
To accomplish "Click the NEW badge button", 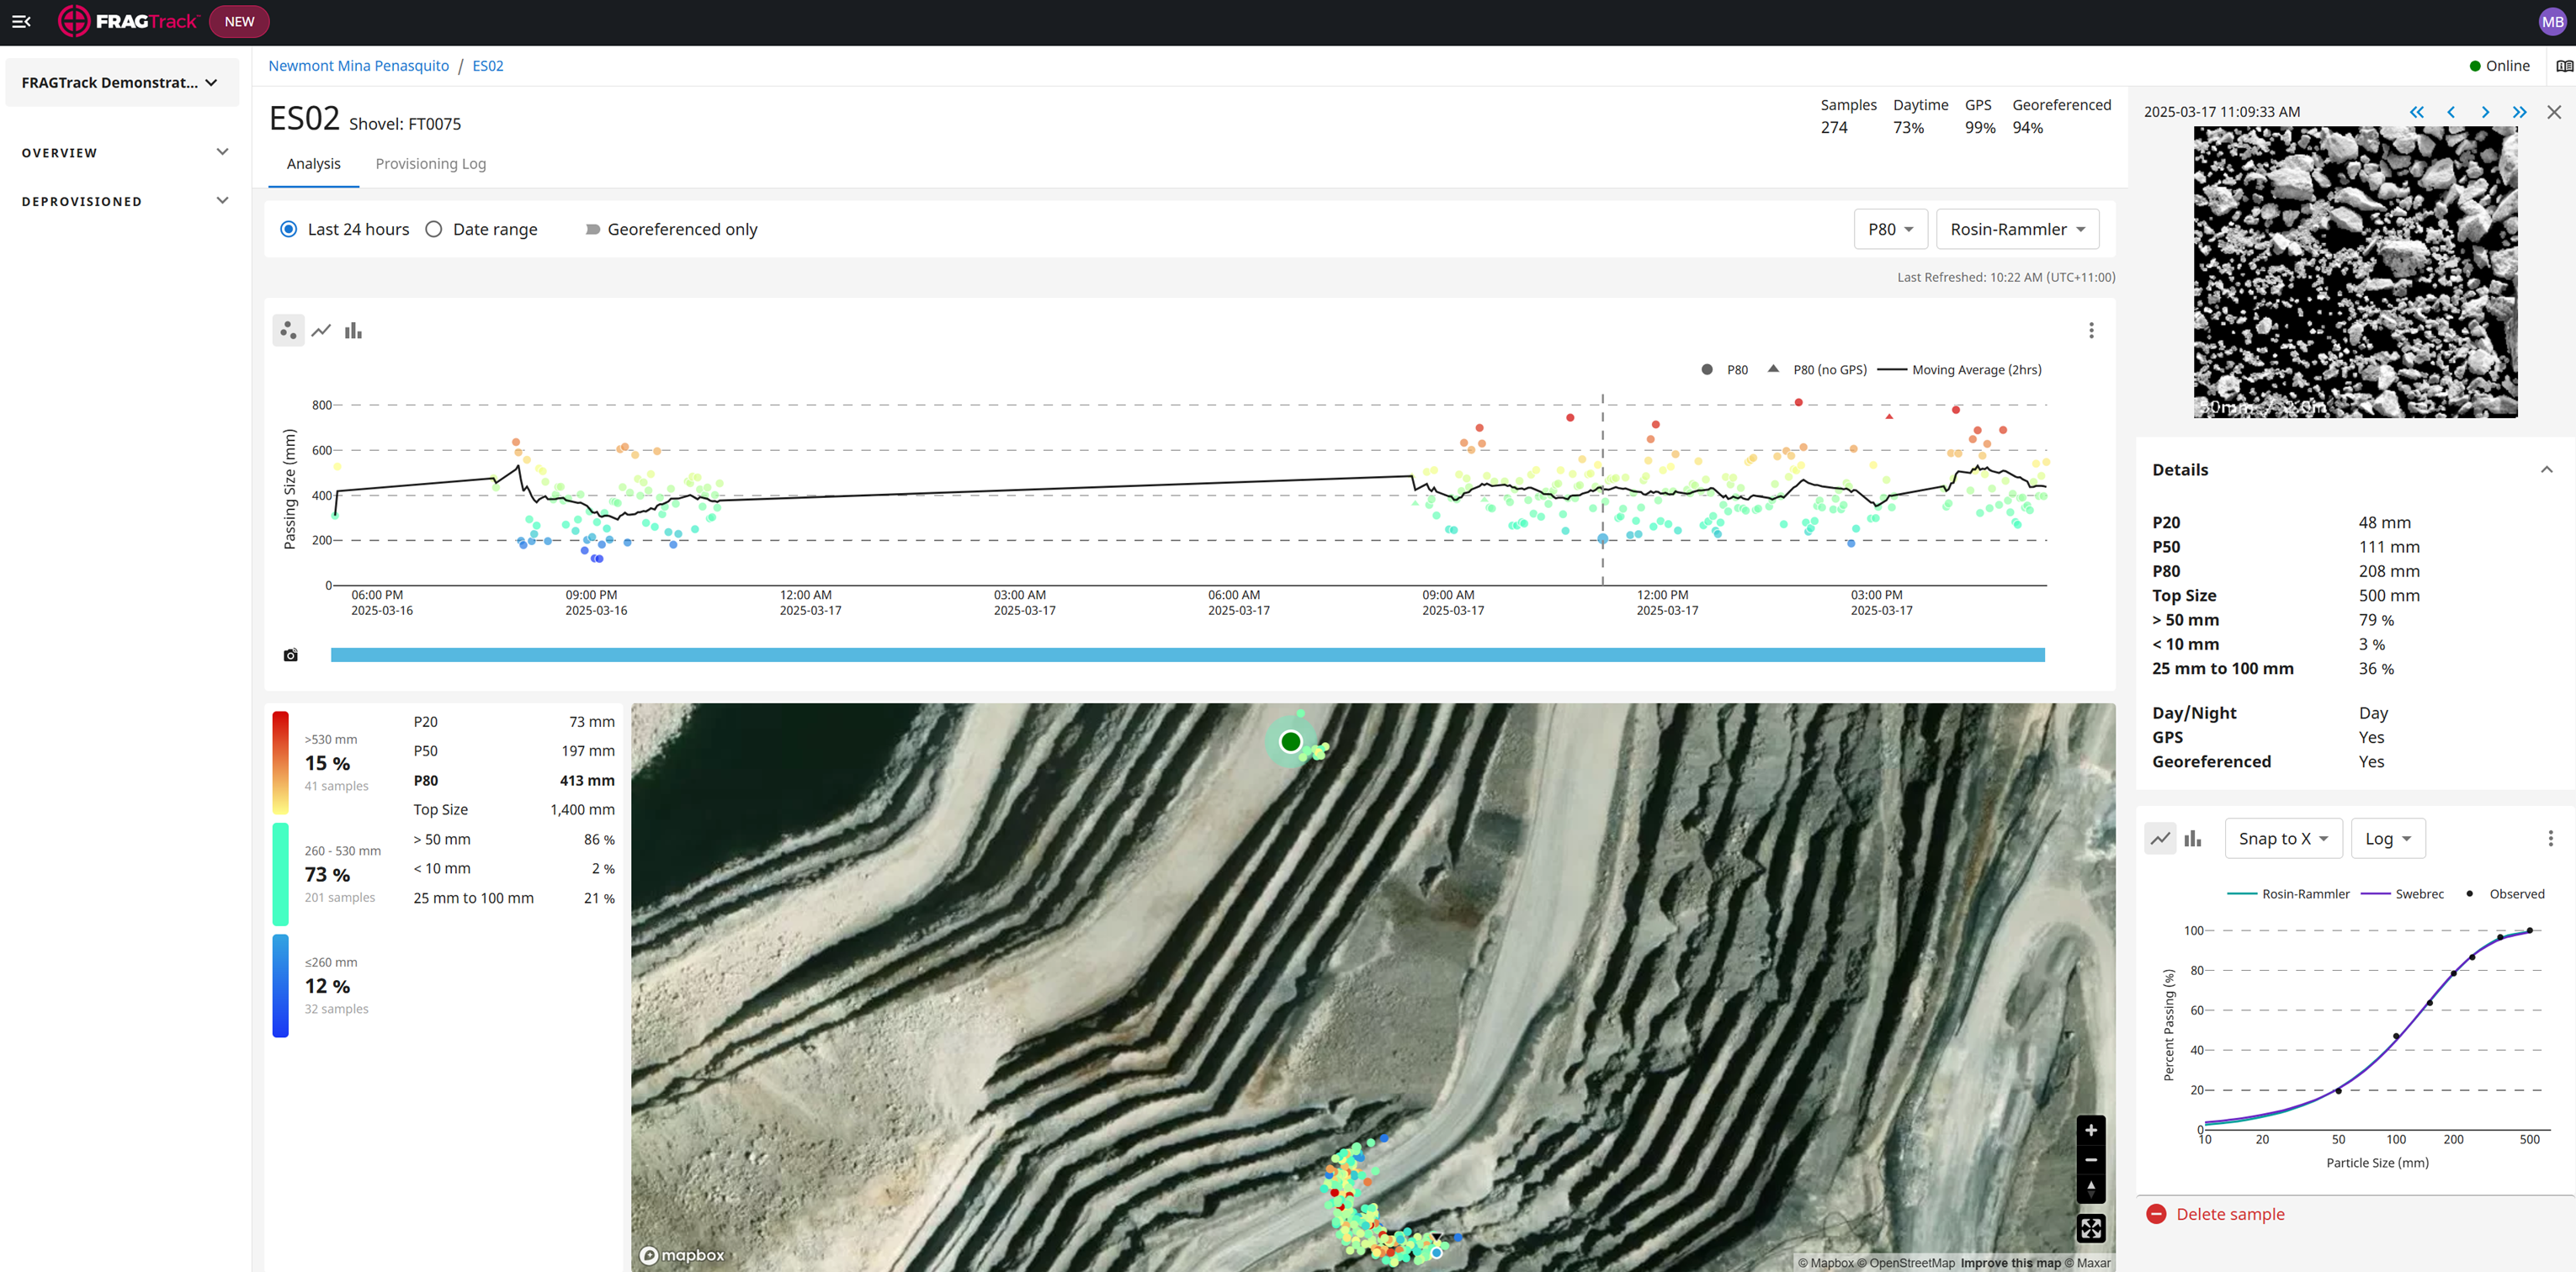I will pos(239,21).
